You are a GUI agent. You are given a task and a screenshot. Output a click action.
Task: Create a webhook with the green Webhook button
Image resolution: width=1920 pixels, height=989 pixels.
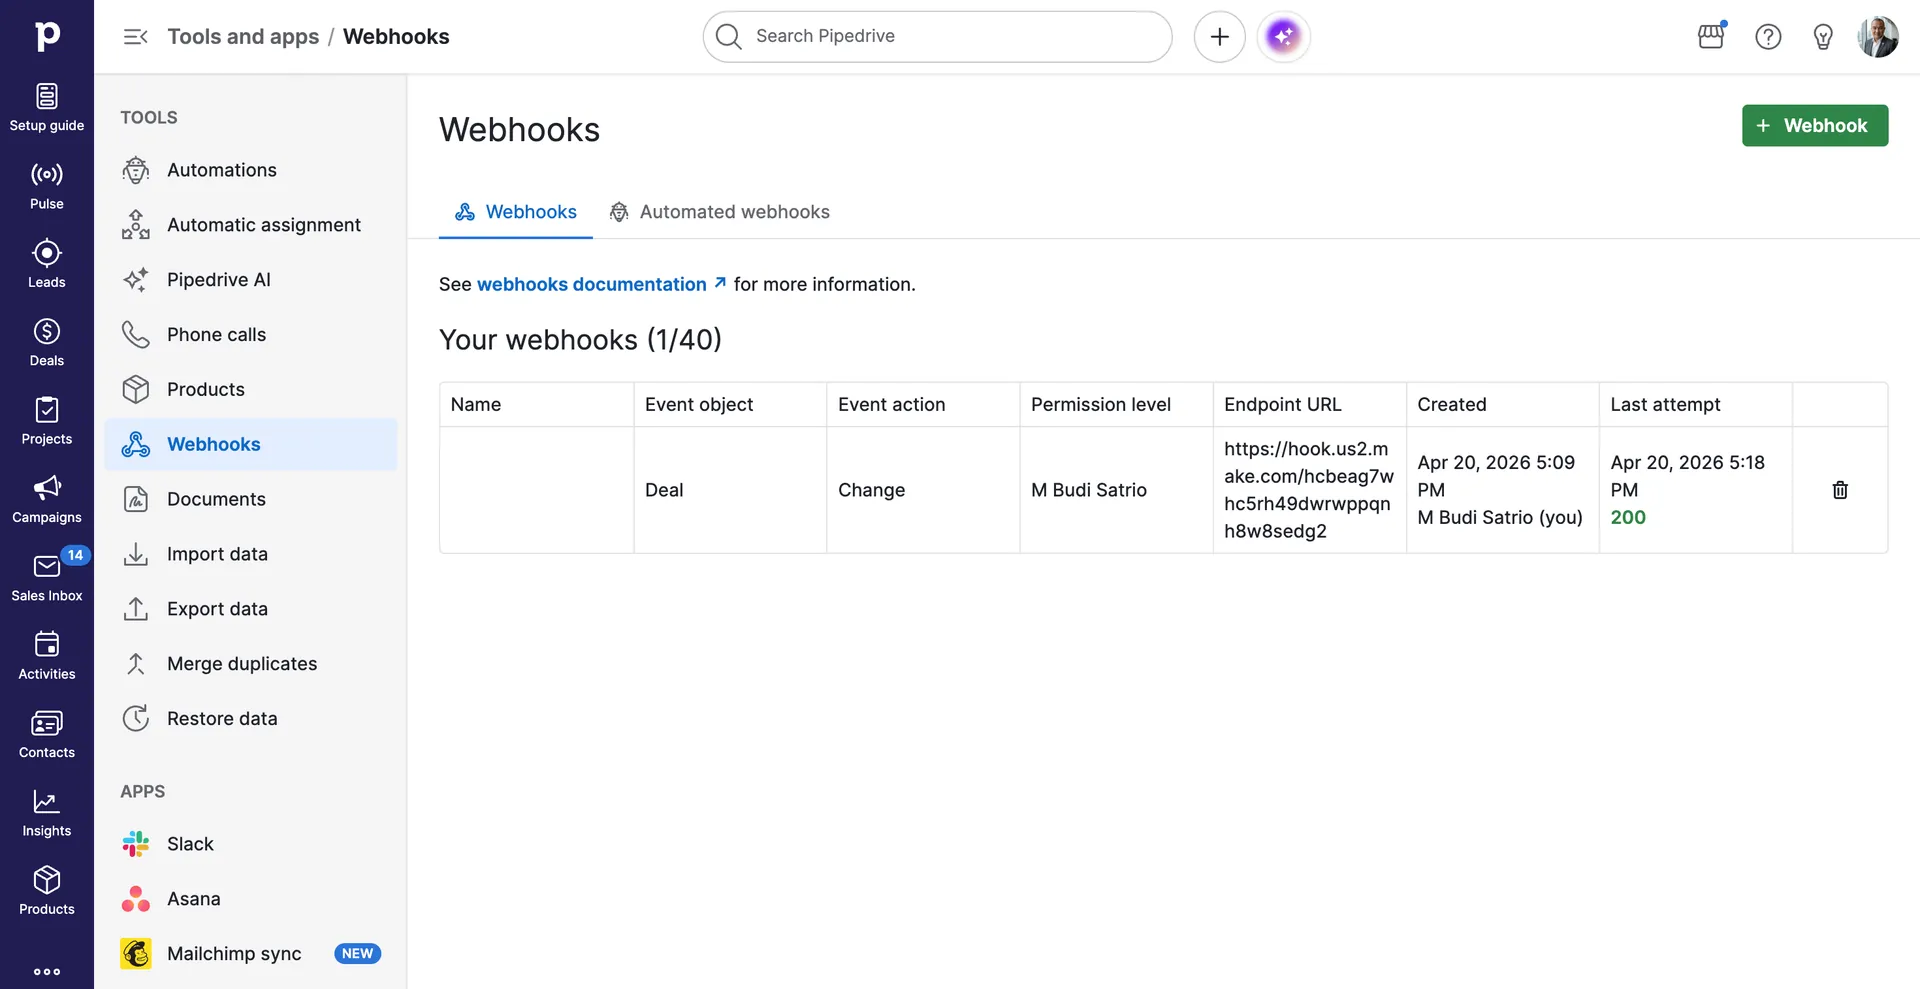[x=1814, y=125]
